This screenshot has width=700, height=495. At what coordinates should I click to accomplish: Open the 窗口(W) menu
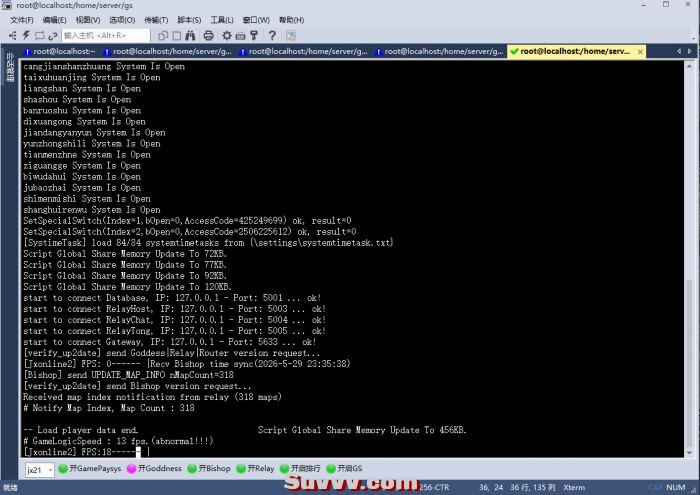tap(256, 20)
